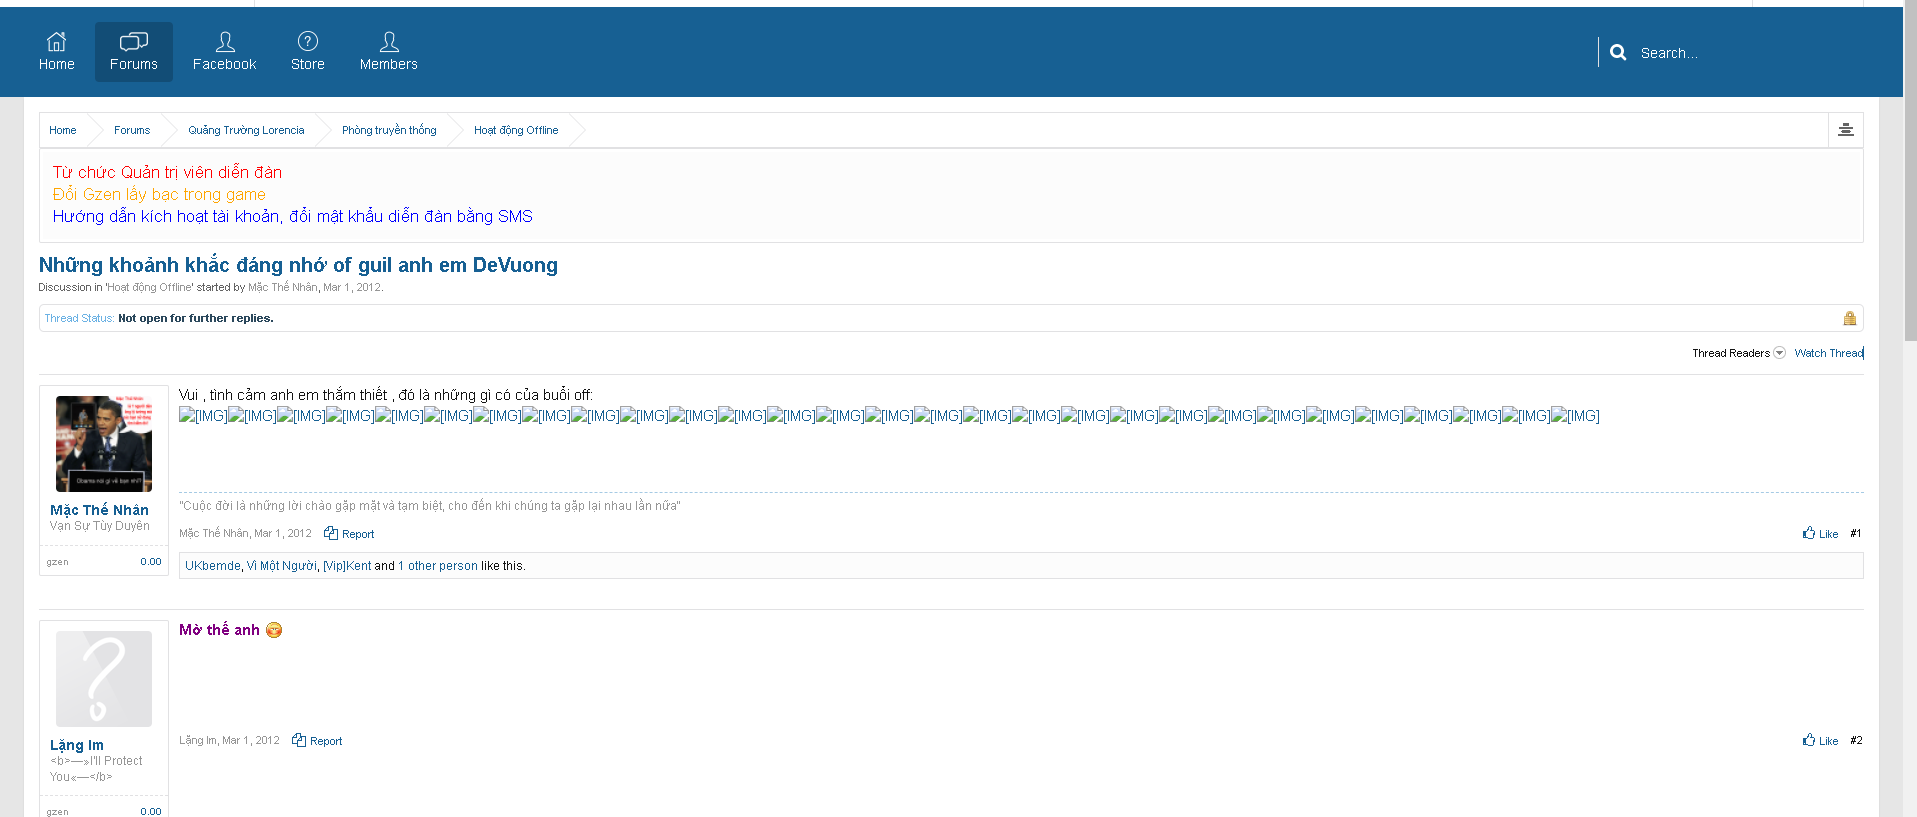Click the search magnifier icon
Viewport: 1917px width, 817px height.
(1618, 53)
